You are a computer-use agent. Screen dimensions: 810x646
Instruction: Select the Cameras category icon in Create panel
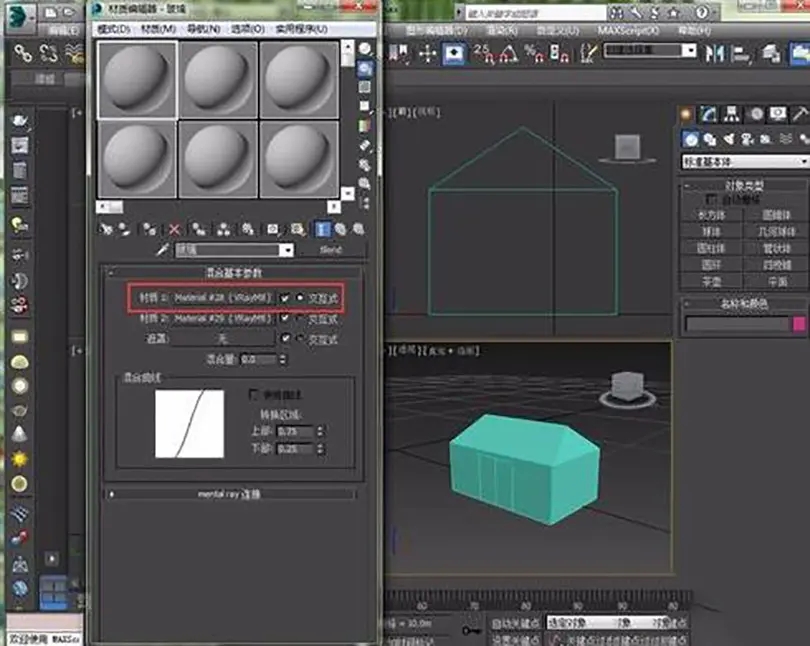pyautogui.click(x=747, y=138)
